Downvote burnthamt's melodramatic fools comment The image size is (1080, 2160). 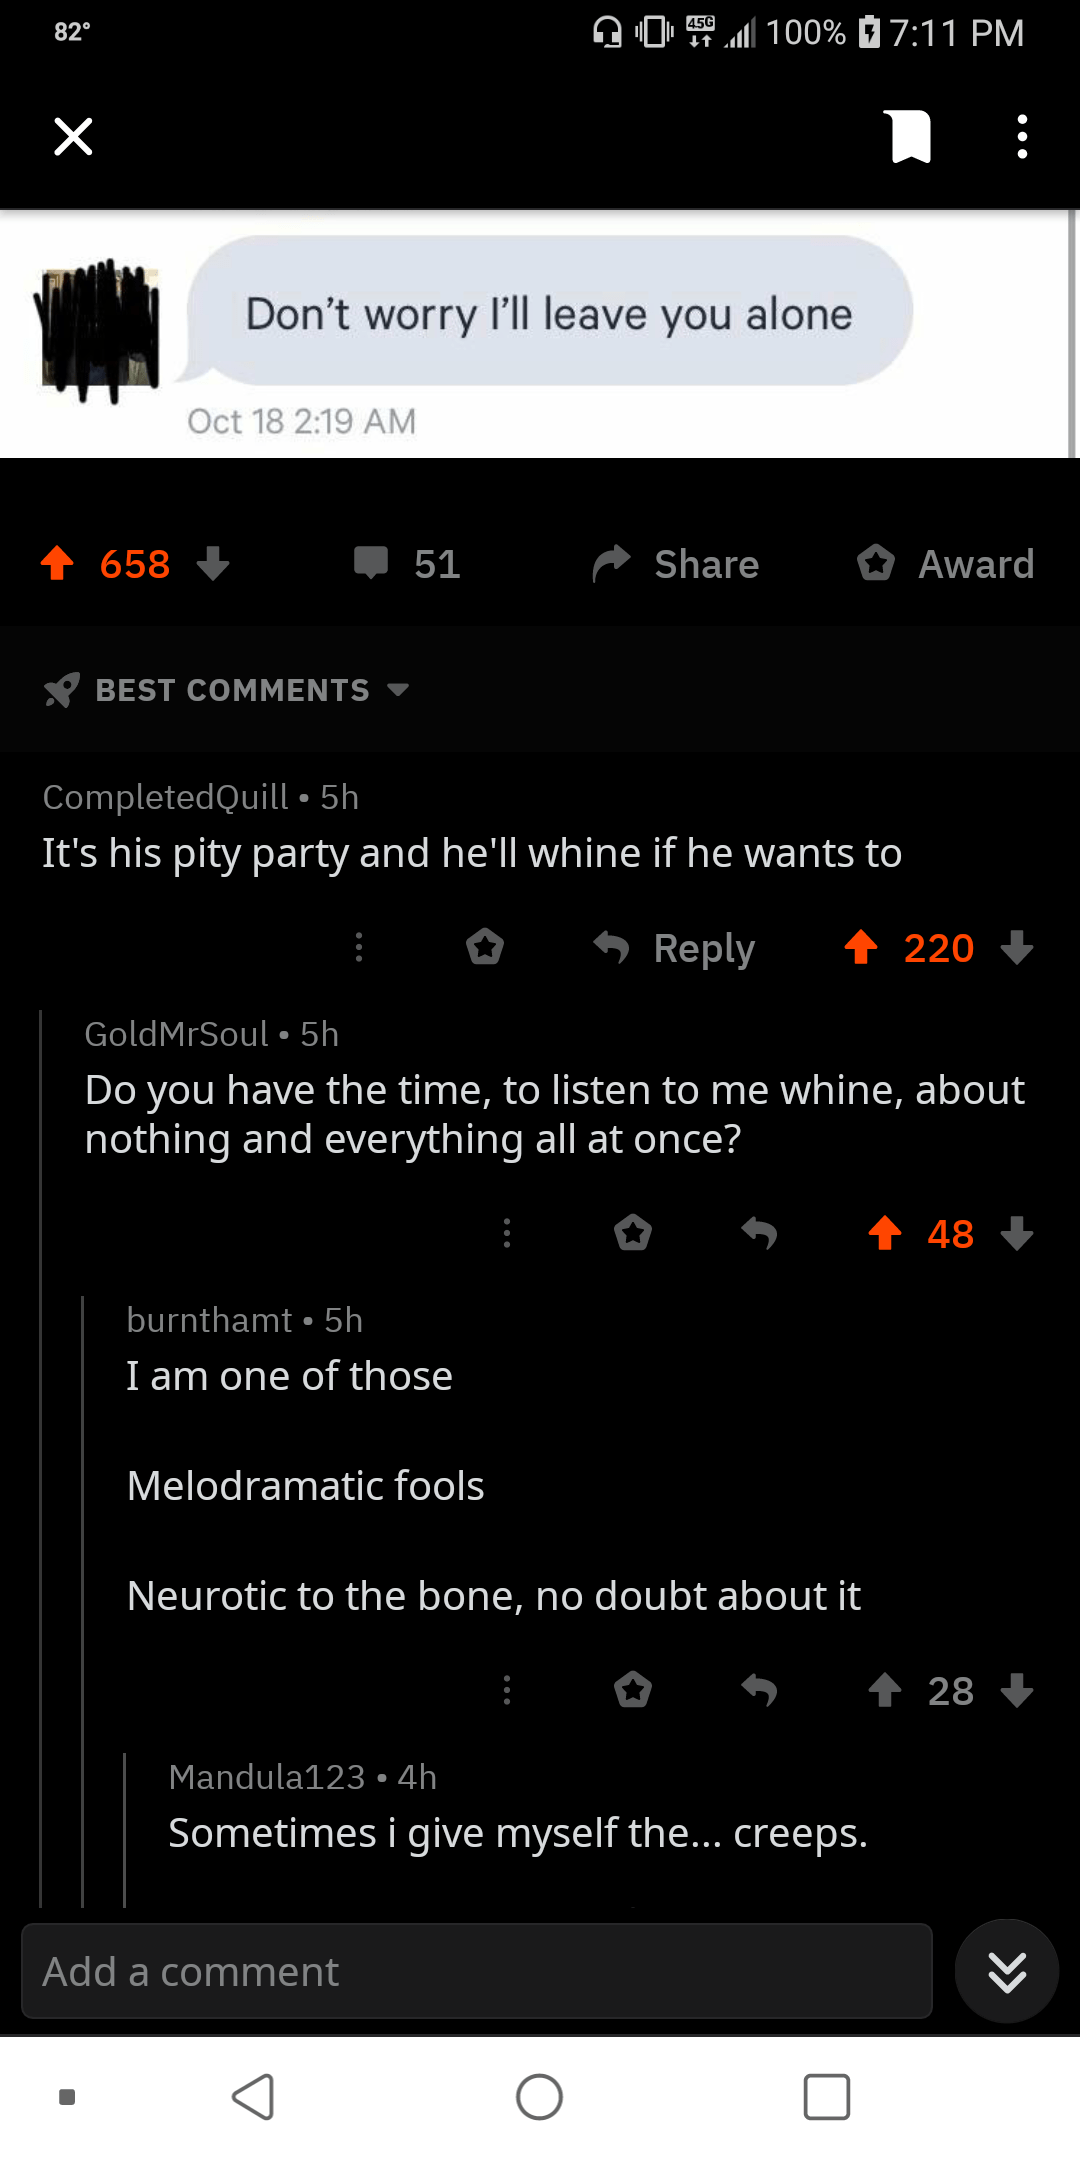pyautogui.click(x=1018, y=1691)
